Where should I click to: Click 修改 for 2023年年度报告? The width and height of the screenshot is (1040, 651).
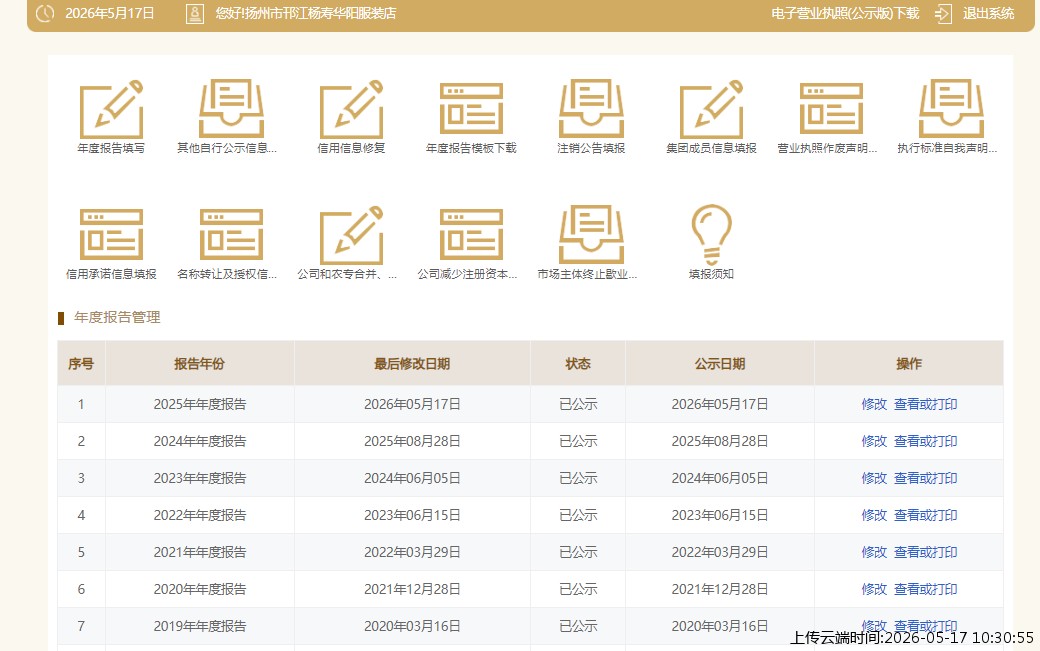click(x=874, y=479)
